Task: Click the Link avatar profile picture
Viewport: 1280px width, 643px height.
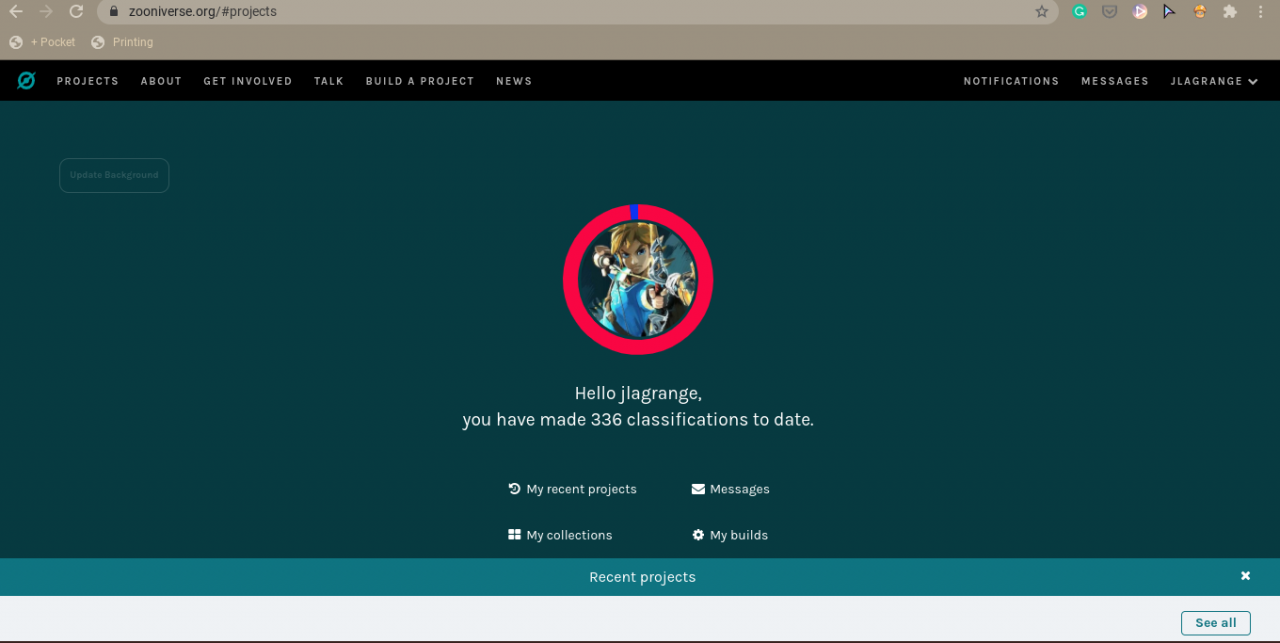Action: (x=638, y=279)
